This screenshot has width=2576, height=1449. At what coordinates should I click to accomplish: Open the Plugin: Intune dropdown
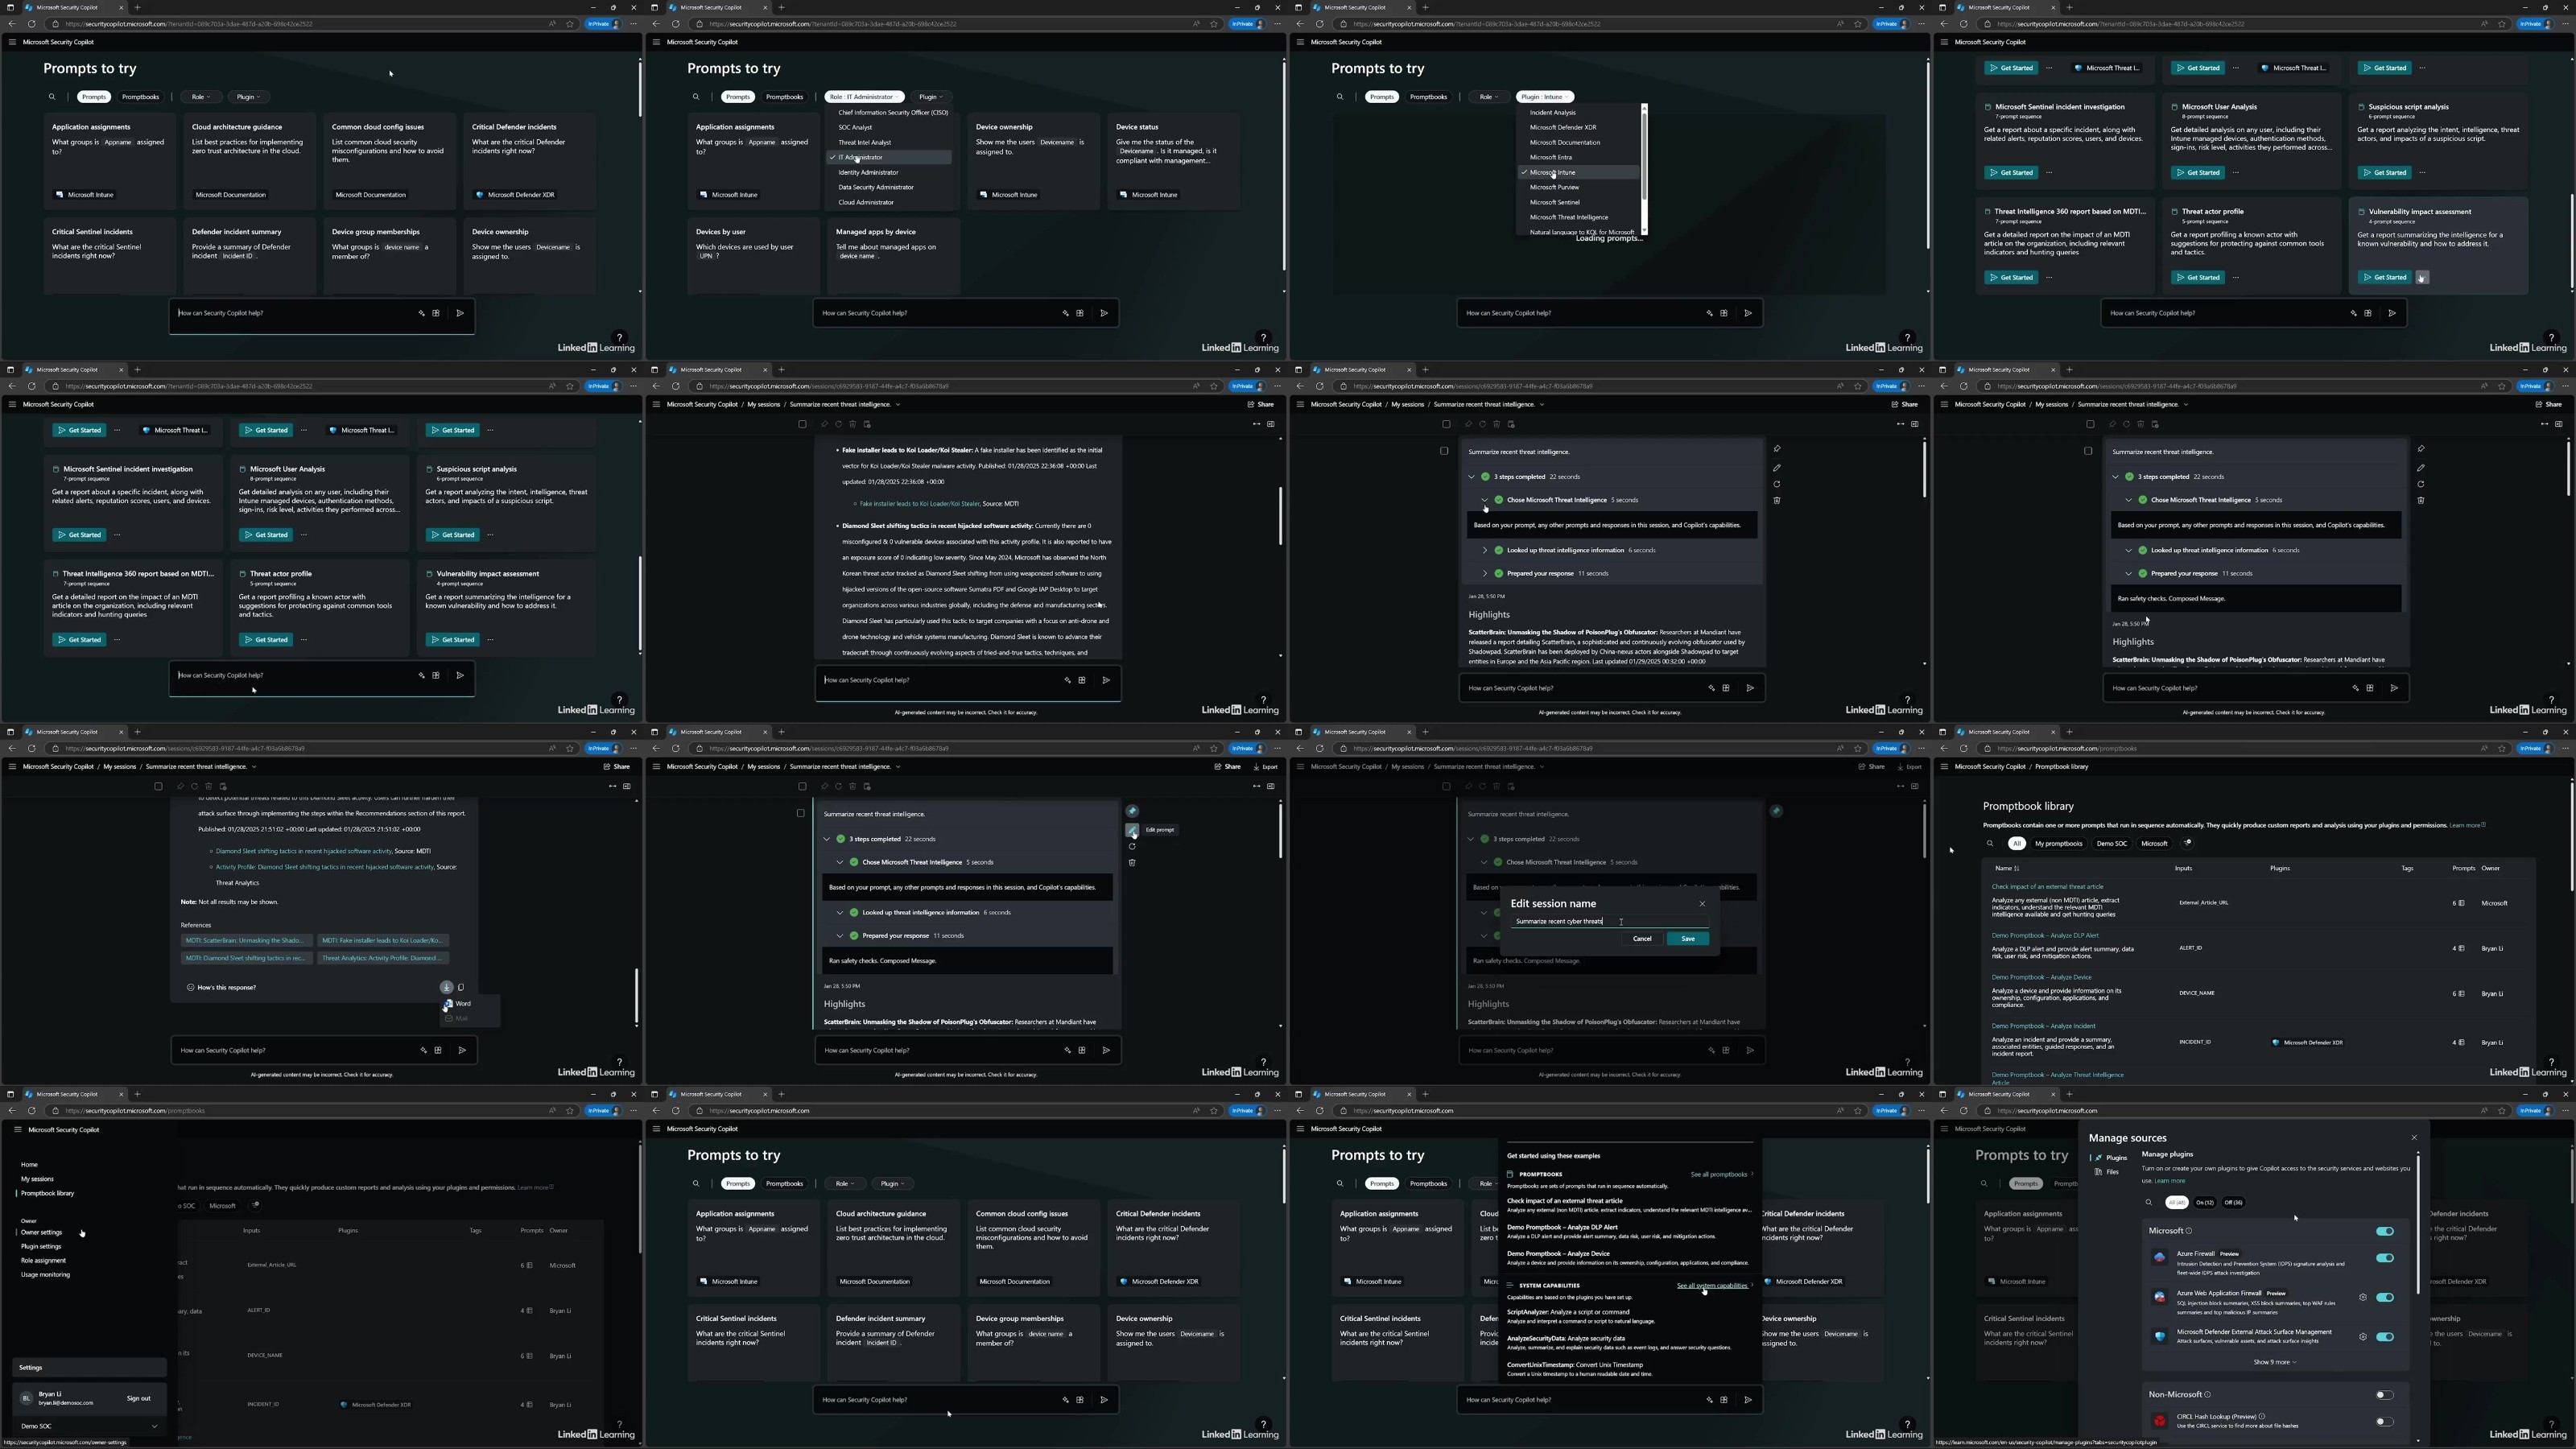point(1545,97)
